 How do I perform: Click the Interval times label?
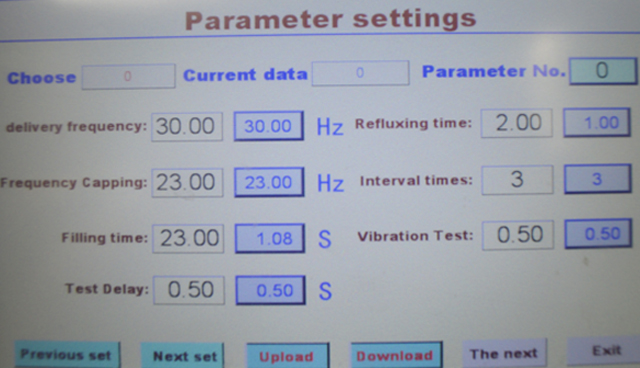pos(416,180)
